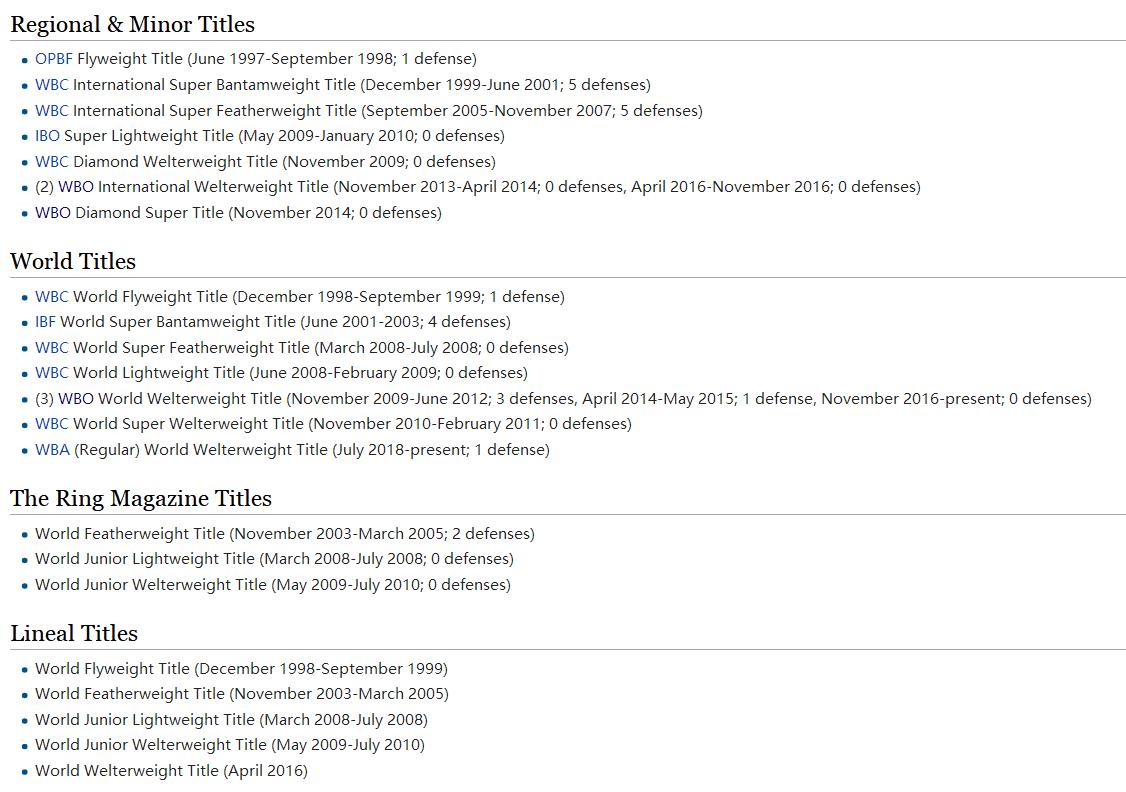The width and height of the screenshot is (1126, 792).
Task: Click Lineal World Welterweight Title April 2016
Action: click(172, 770)
